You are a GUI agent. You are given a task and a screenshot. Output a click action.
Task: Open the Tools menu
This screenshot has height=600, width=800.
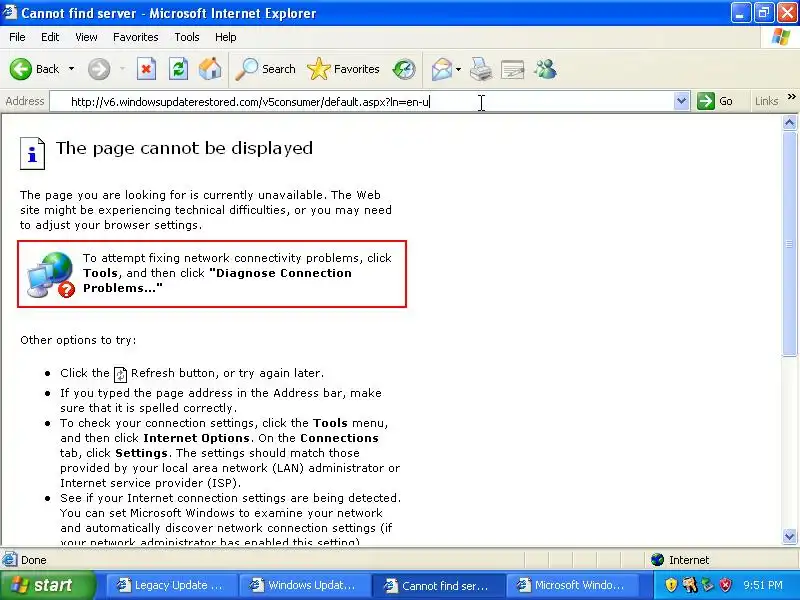[x=187, y=37]
